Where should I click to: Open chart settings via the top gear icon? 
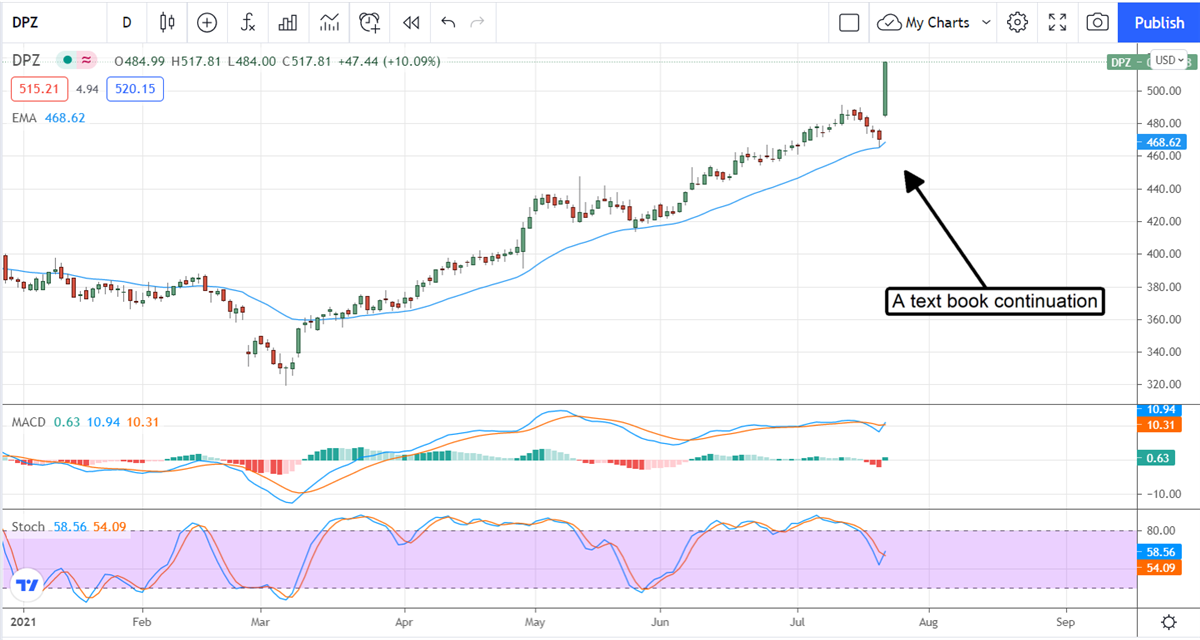click(x=1017, y=22)
